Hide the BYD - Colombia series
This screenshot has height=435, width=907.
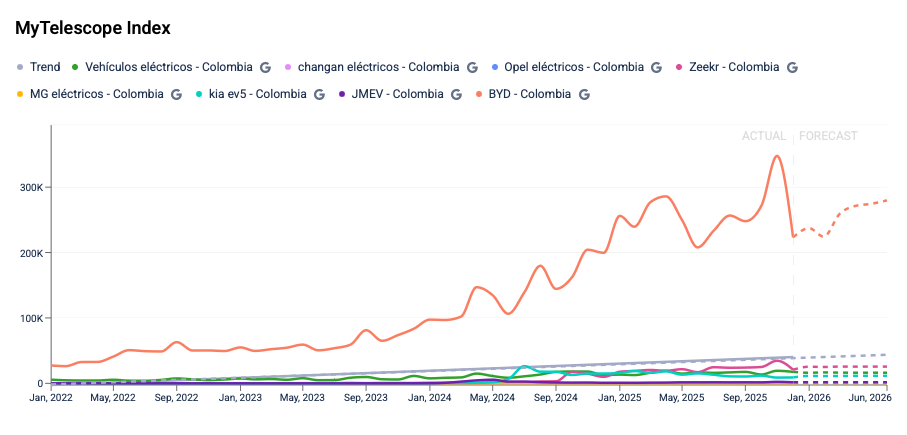coord(530,94)
